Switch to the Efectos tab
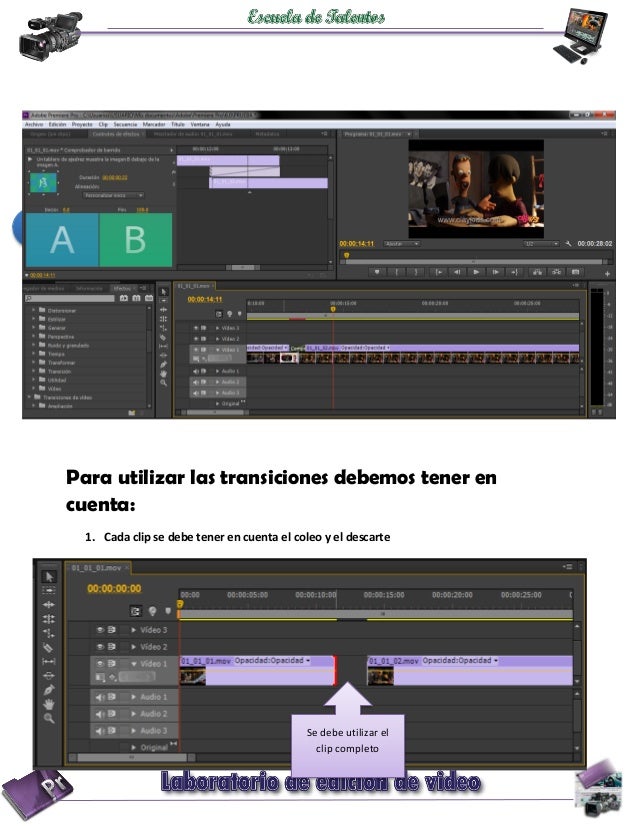The width and height of the screenshot is (638, 826). pyautogui.click(x=122, y=289)
